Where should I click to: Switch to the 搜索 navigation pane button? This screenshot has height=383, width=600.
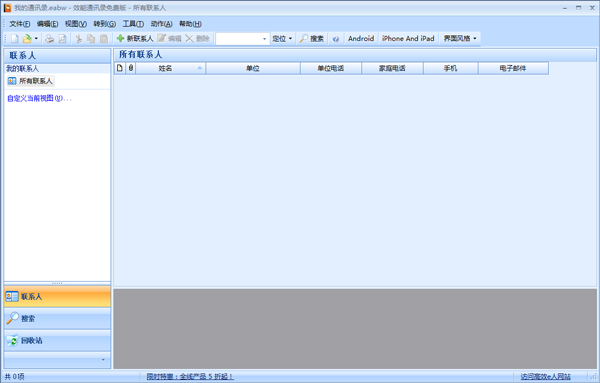point(57,318)
